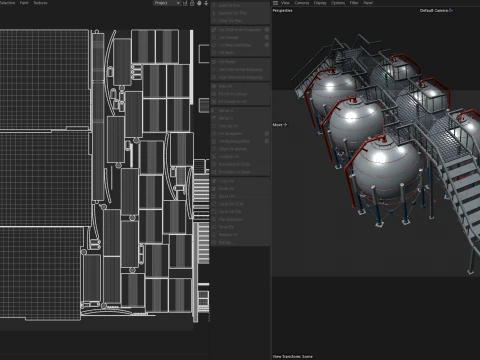Click the lock icon in UV editor header
Screen dimensions: 480x360
pos(192,3)
